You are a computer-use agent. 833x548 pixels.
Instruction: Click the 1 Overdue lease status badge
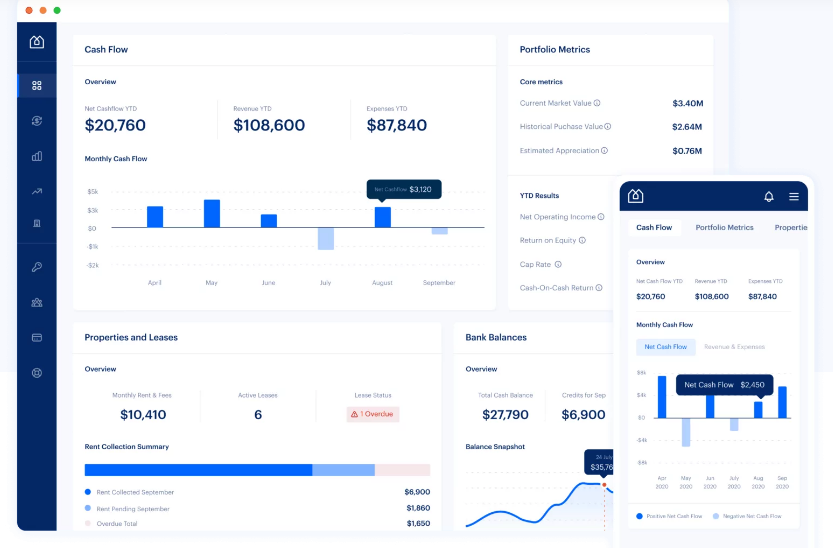coord(373,414)
